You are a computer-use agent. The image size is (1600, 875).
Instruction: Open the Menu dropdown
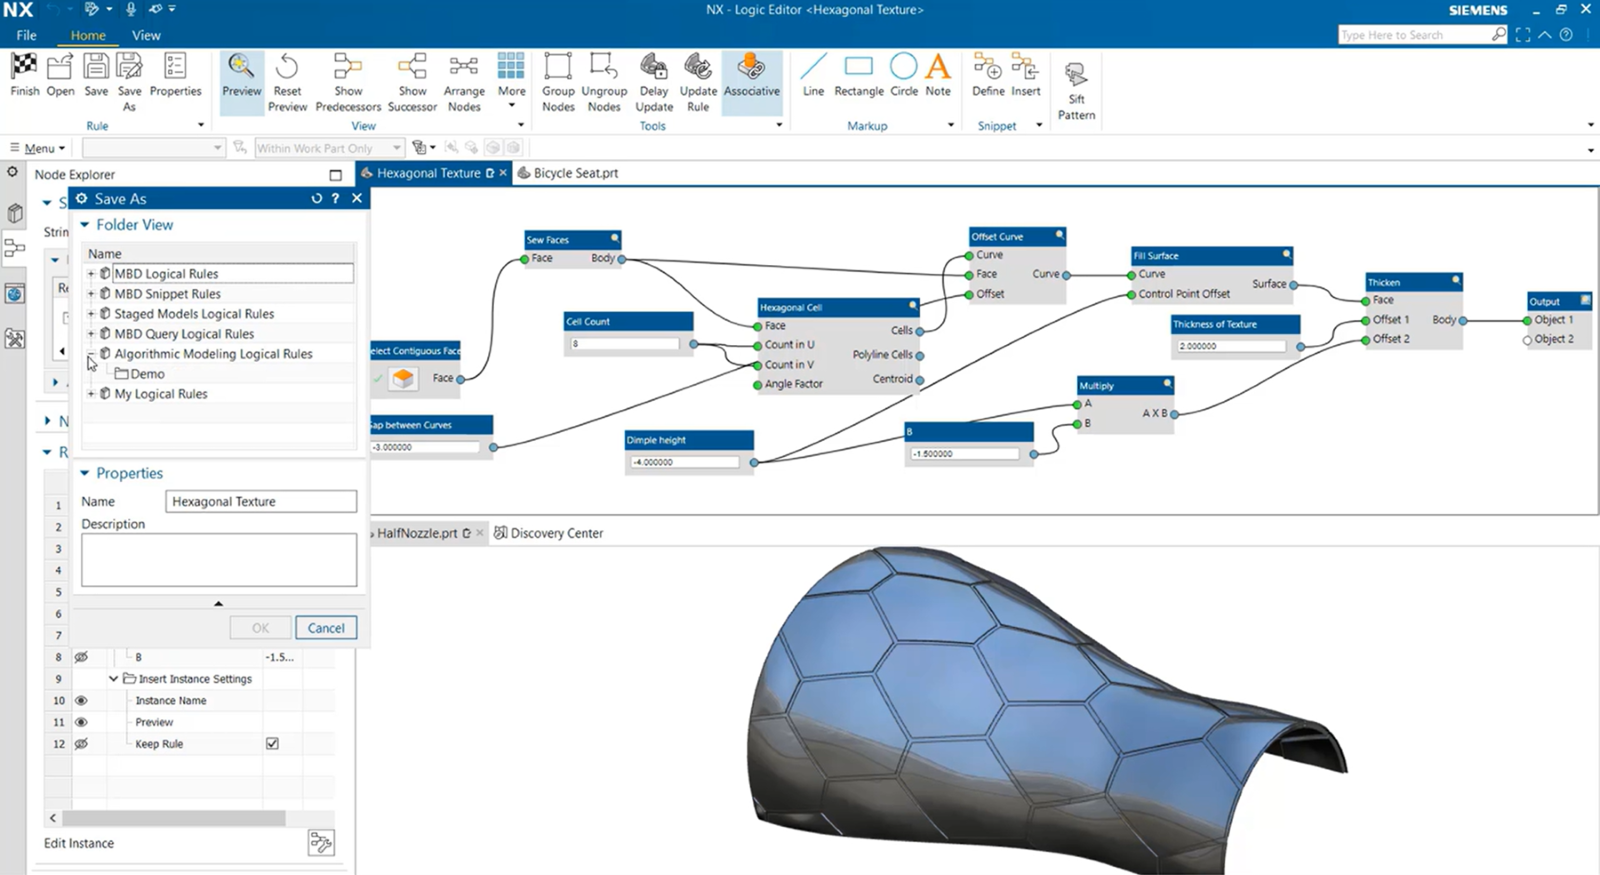[38, 148]
